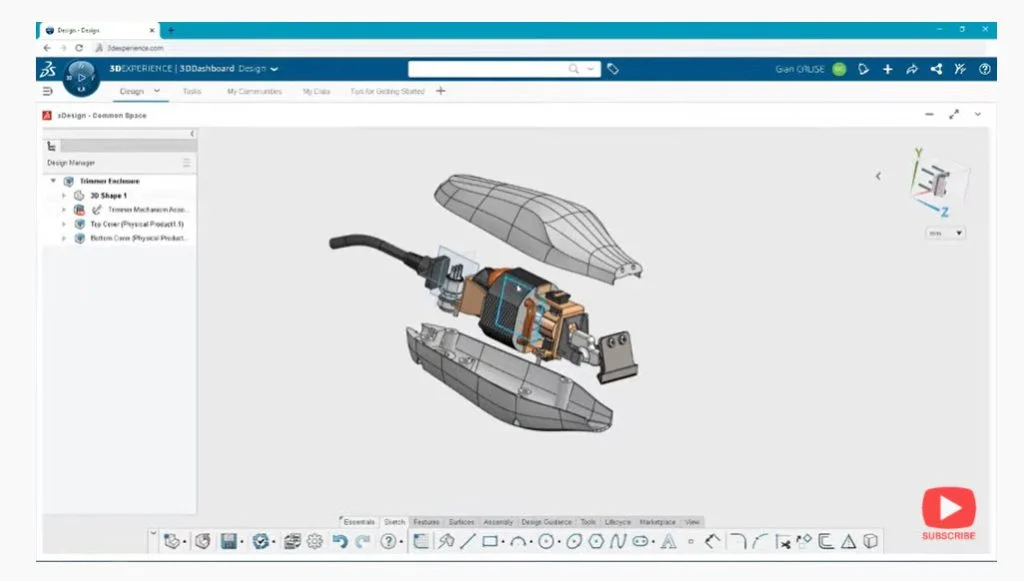This screenshot has height=581, width=1024.
Task: Click the green user status indicator
Action: (839, 69)
